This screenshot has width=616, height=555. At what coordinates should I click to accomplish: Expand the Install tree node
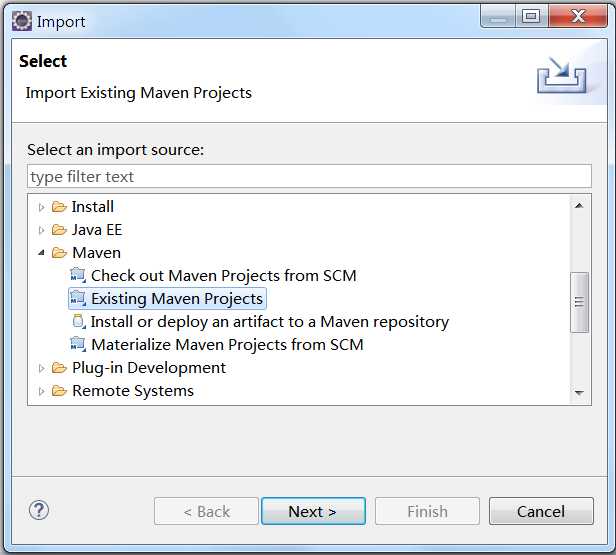pos(41,207)
